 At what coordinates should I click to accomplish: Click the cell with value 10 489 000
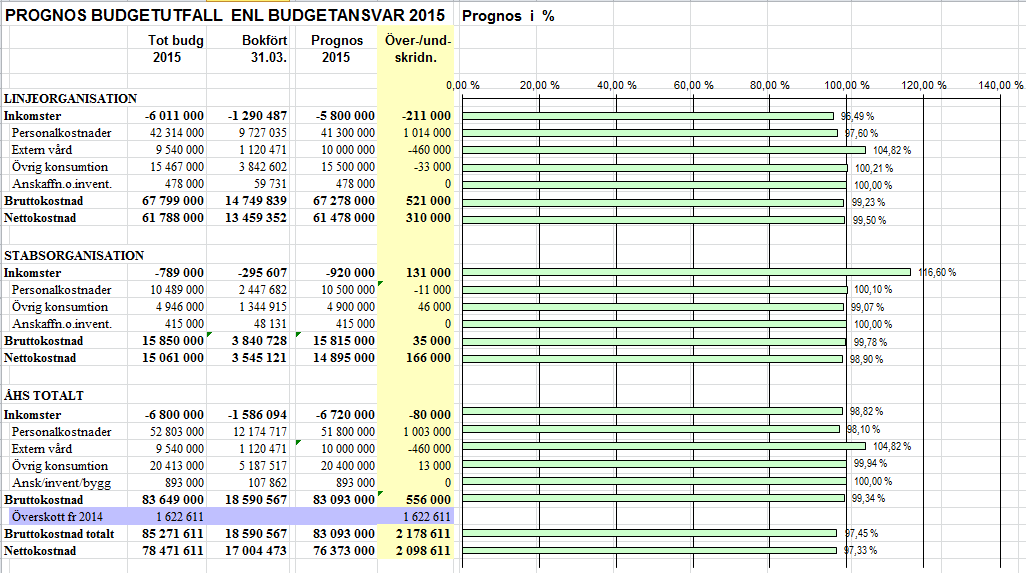[x=177, y=290]
